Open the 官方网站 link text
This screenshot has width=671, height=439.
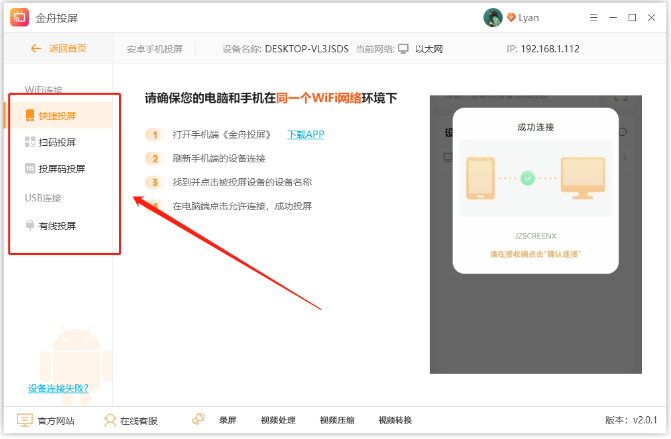pos(56,421)
